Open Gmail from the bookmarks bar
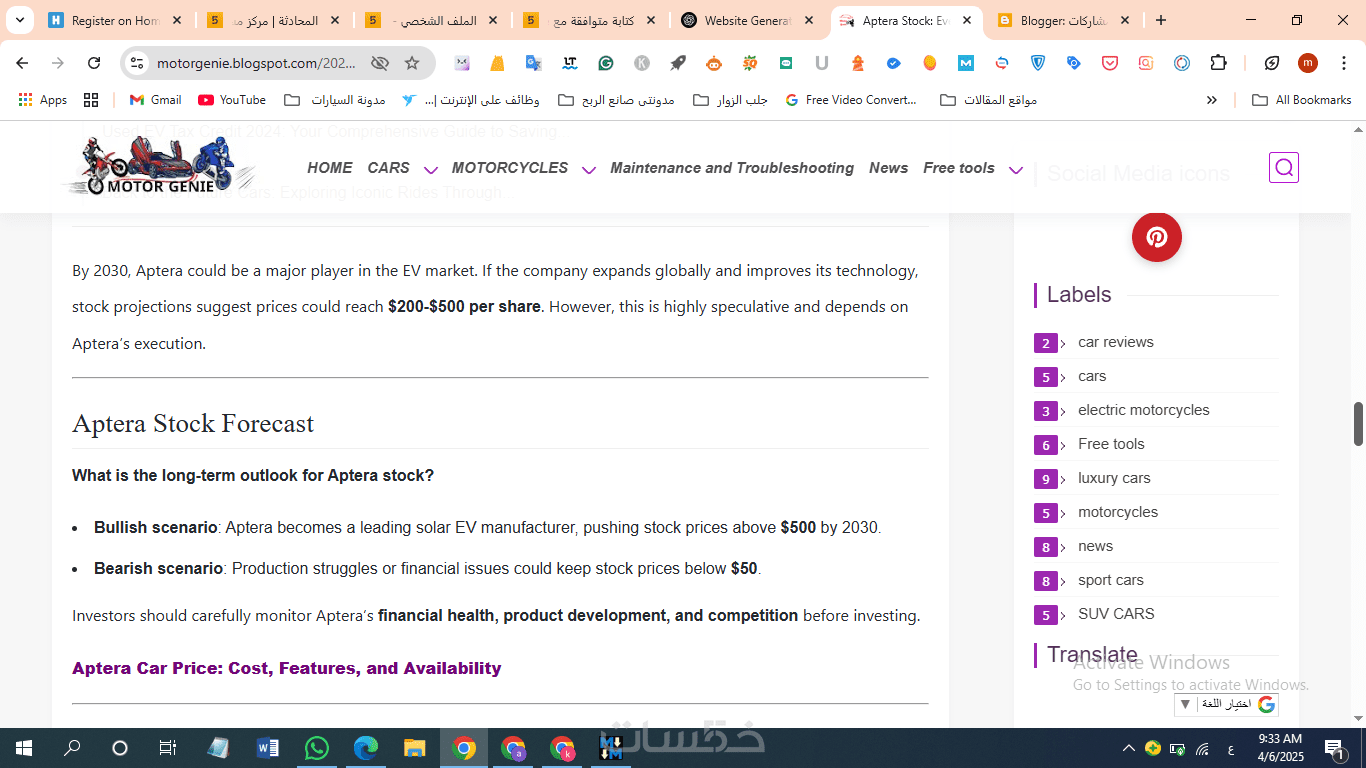The height and width of the screenshot is (768, 1366). (155, 100)
